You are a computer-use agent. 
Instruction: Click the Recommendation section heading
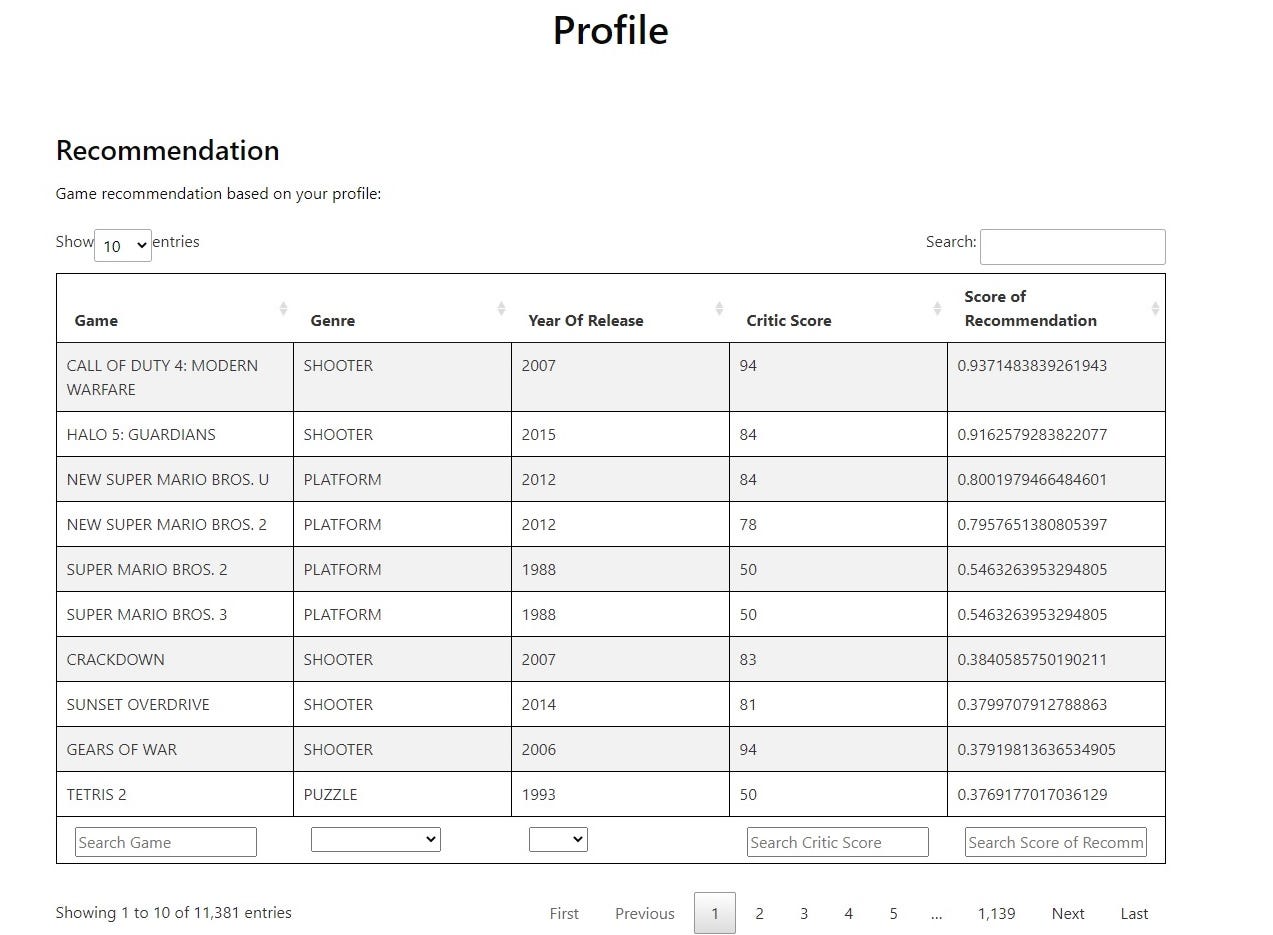168,150
